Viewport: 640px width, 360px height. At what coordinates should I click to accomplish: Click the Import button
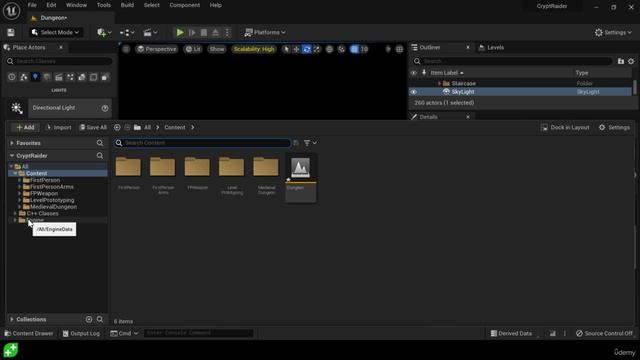(x=59, y=127)
